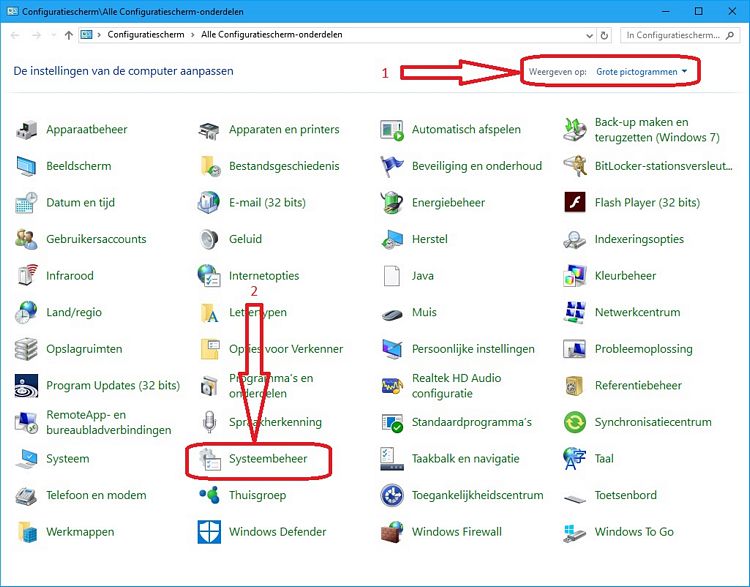Click the Taal language icon
Viewport: 750px width, 587px height.
[x=574, y=459]
